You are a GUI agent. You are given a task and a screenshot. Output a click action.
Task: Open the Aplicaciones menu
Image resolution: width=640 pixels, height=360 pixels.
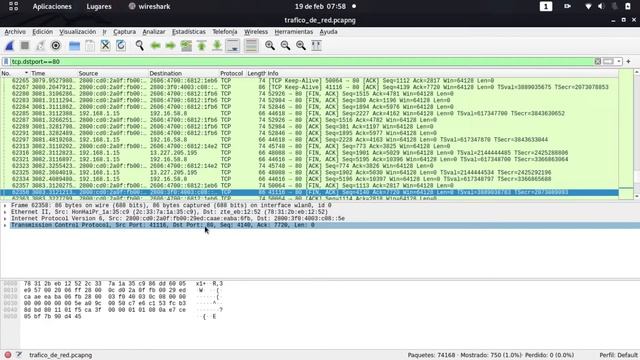52,7
